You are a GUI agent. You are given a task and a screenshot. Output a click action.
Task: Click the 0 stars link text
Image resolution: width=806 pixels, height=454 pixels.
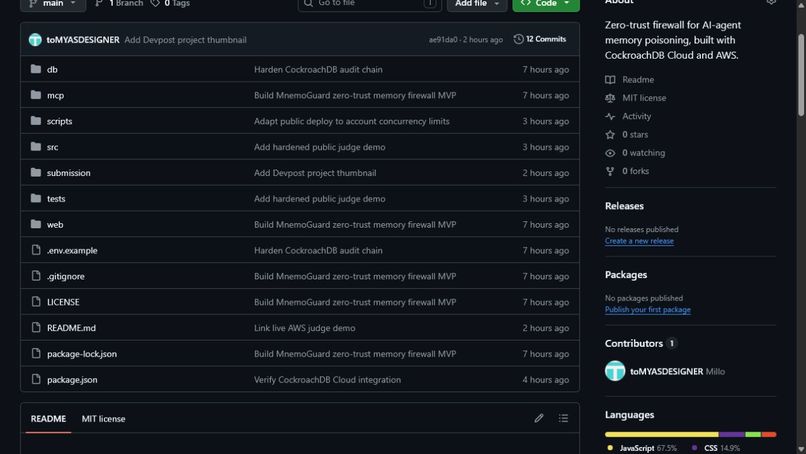[x=635, y=134]
